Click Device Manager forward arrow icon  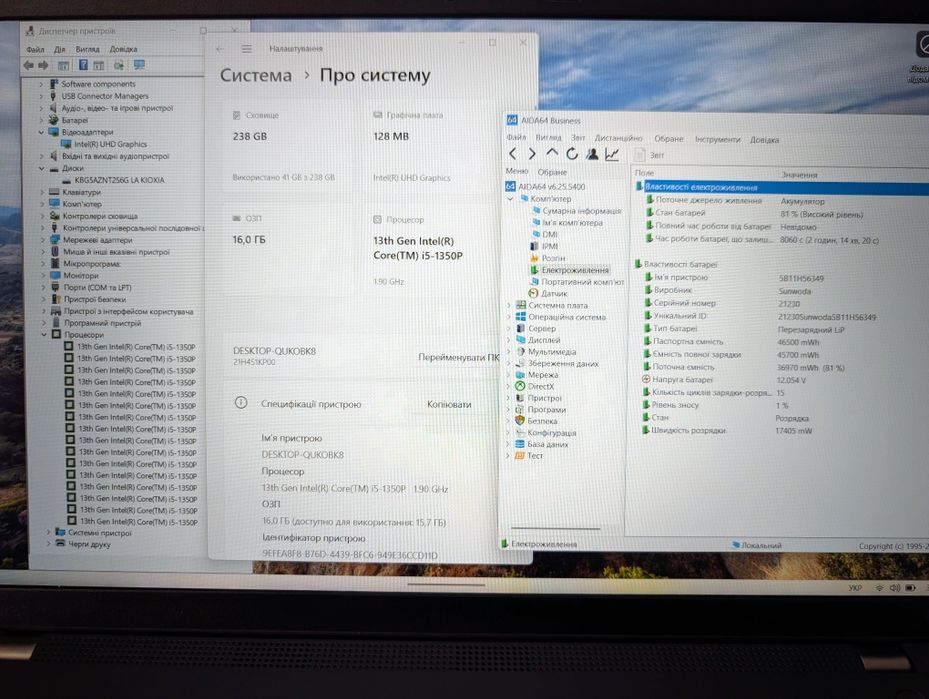43,65
